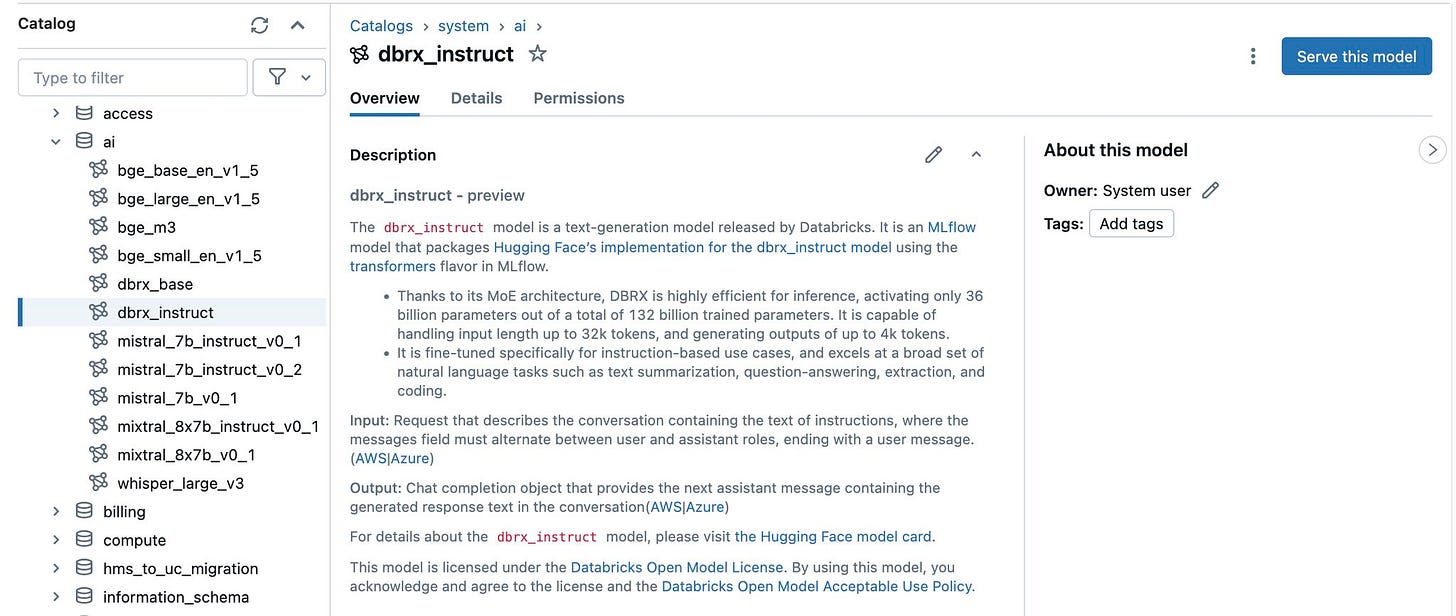
Task: Click the database icon beside information_schema
Action: click(x=85, y=597)
